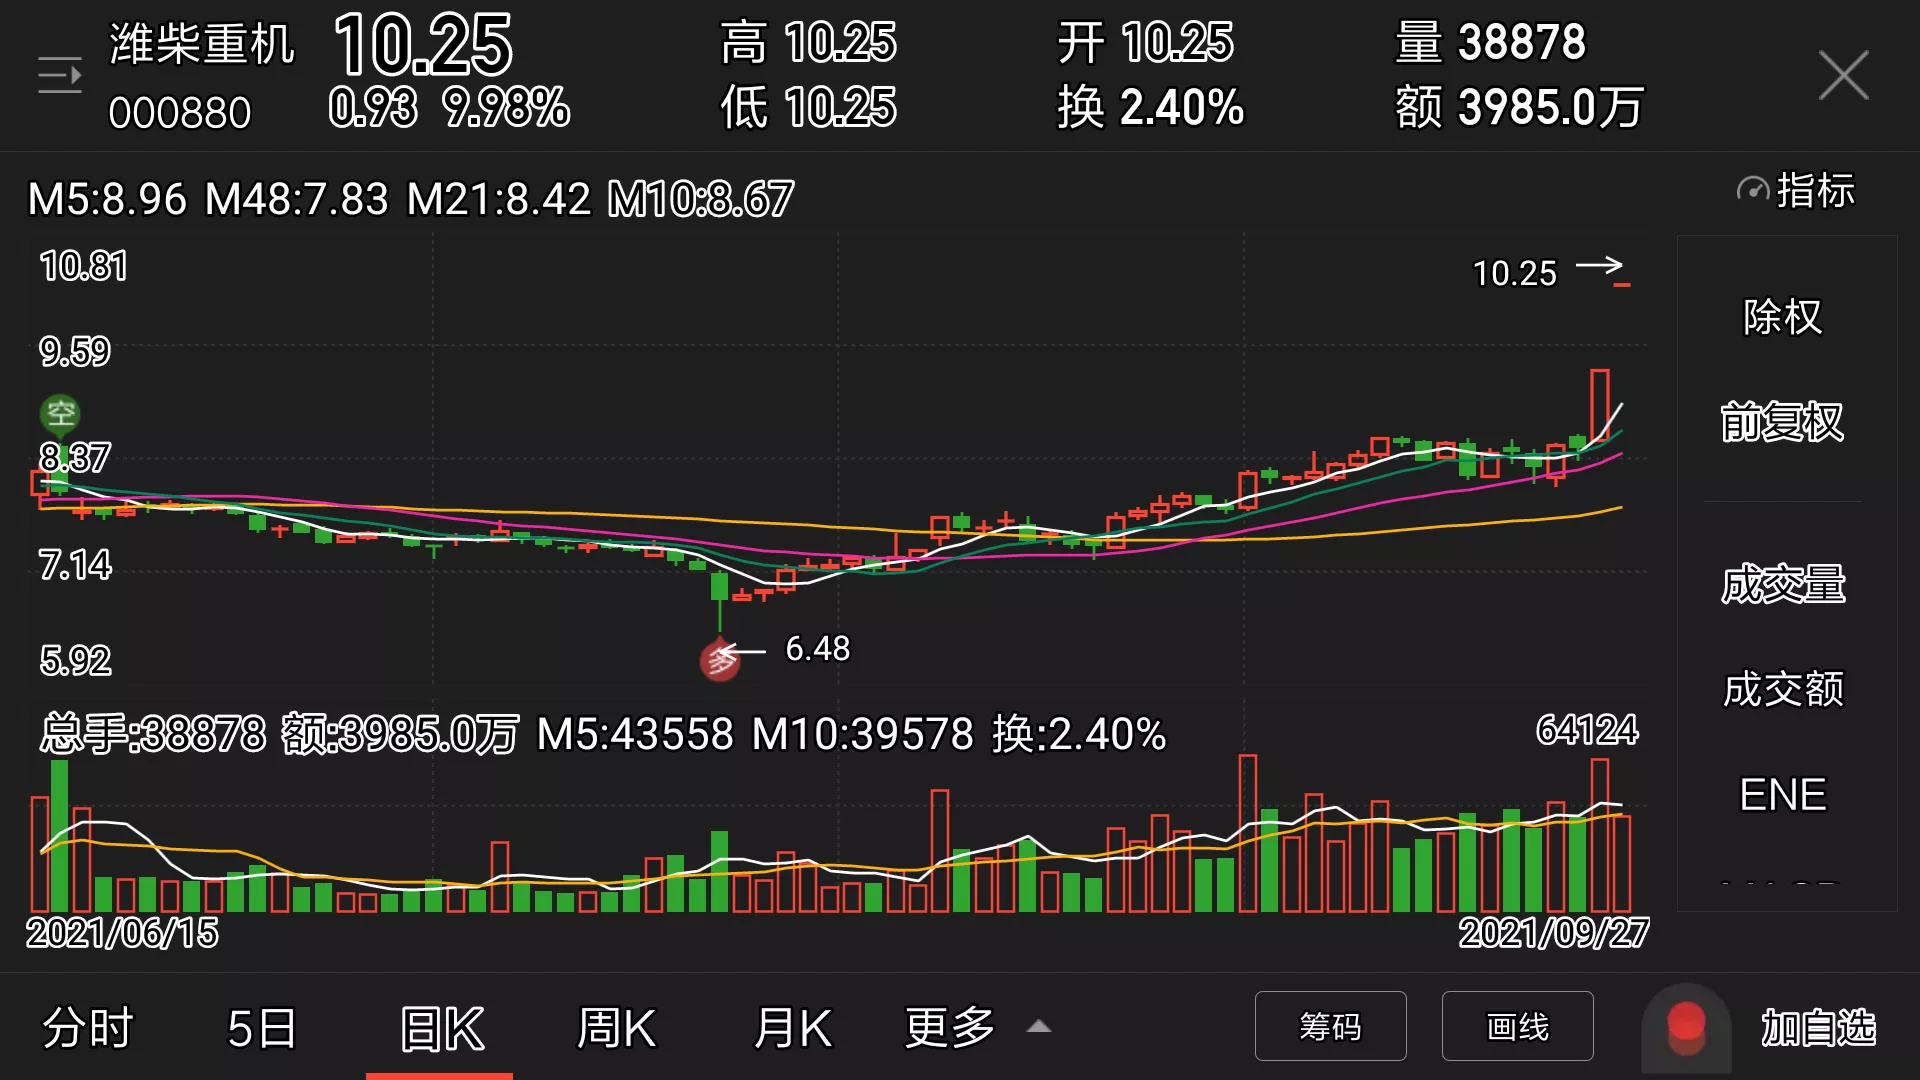Image resolution: width=1920 pixels, height=1080 pixels.
Task: Show the 成交量 volume indicator
Action: [x=1783, y=584]
